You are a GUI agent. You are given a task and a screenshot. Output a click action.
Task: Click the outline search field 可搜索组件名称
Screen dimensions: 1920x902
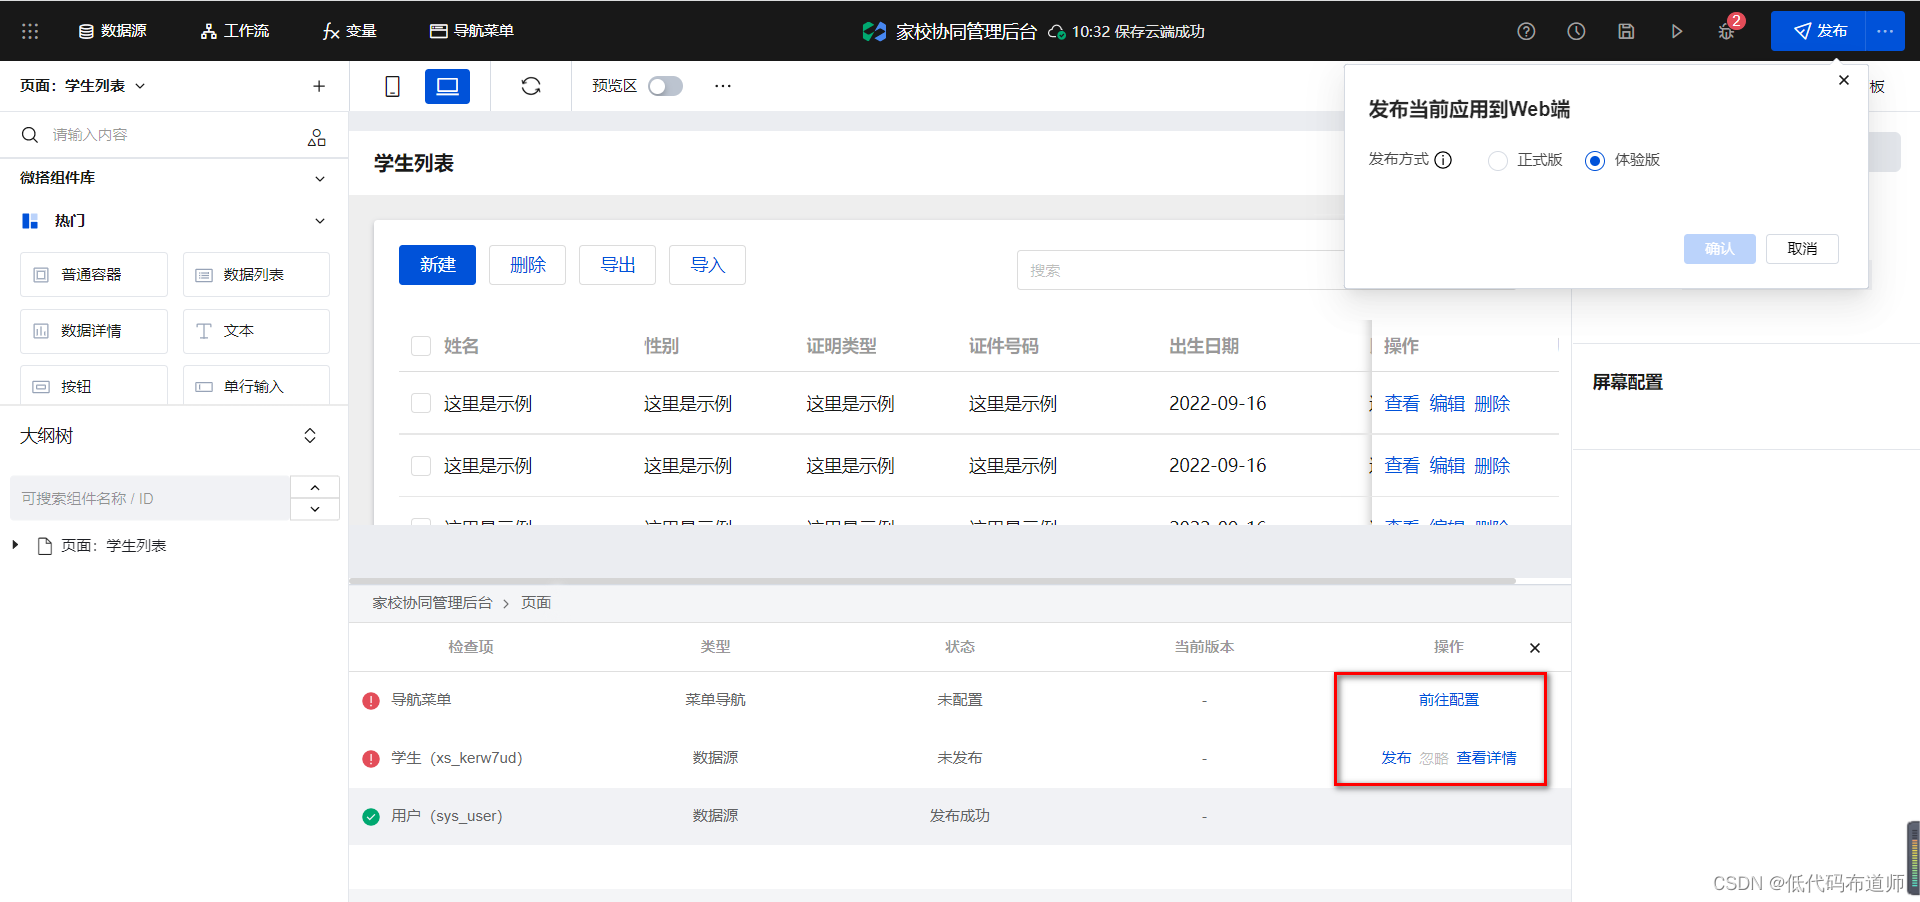point(150,498)
